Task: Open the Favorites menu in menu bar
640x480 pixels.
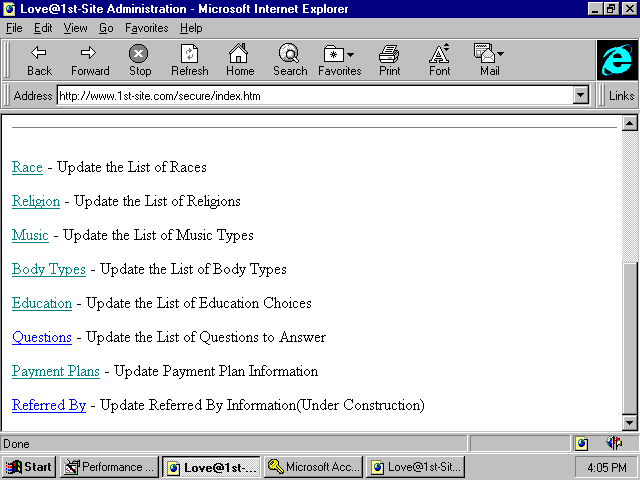Action: coord(147,28)
